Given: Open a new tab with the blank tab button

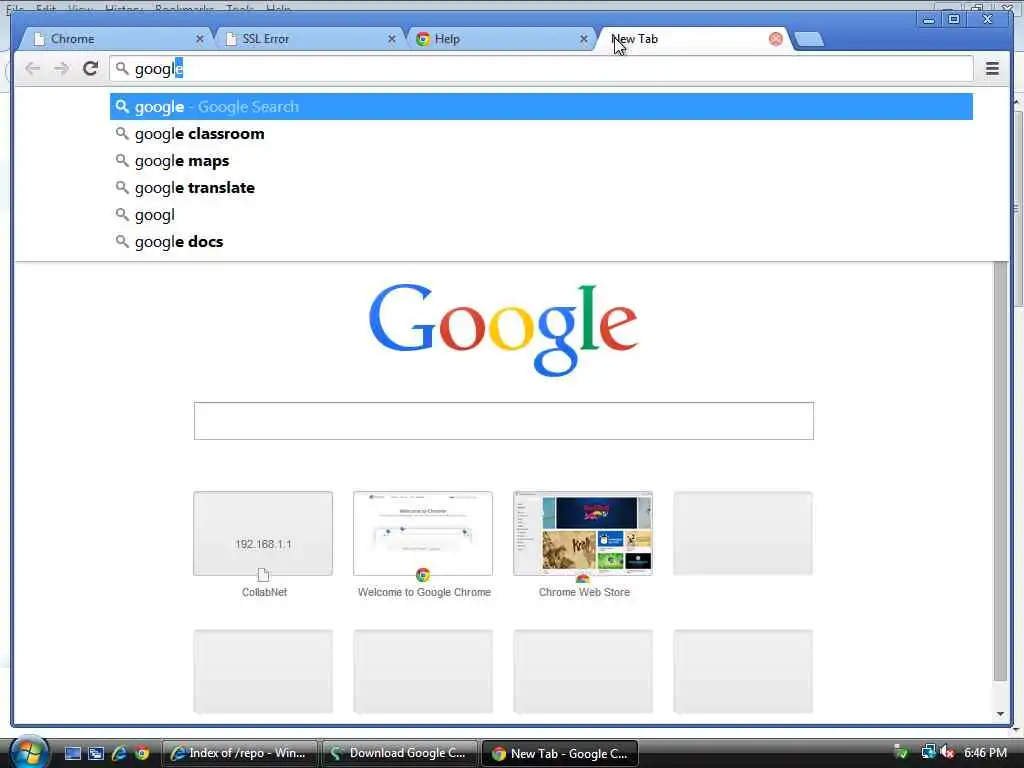Looking at the screenshot, I should point(809,40).
